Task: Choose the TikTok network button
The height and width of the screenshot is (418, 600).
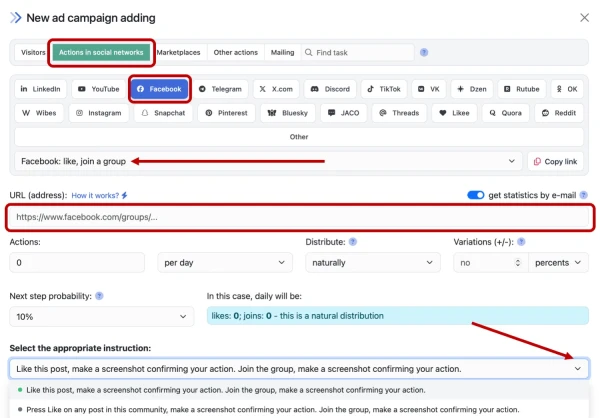Action: (383, 89)
